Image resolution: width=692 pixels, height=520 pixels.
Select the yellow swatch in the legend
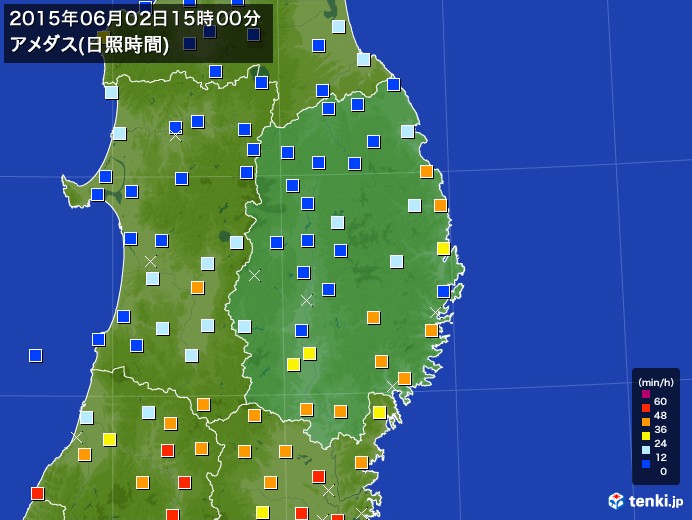[x=646, y=436]
